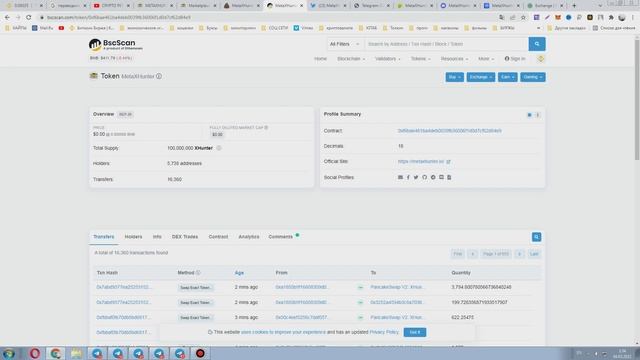This screenshot has width=640, height=360.
Task: Click Sign In link
Action: (x=515, y=59)
